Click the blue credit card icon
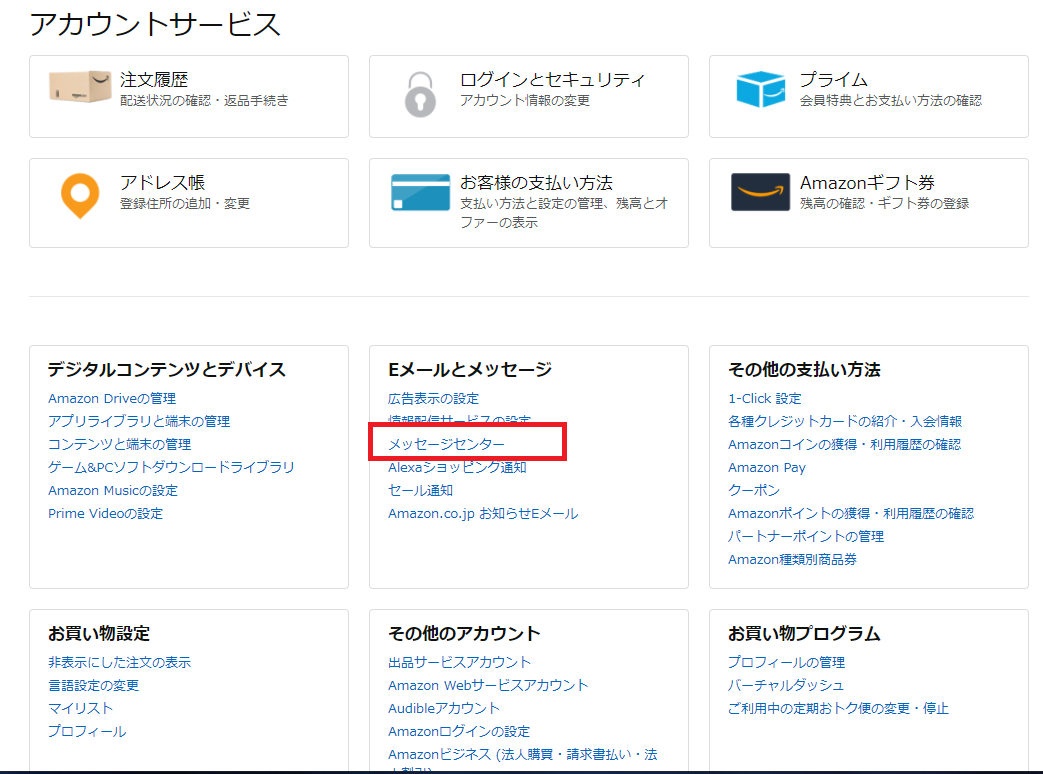 (420, 192)
